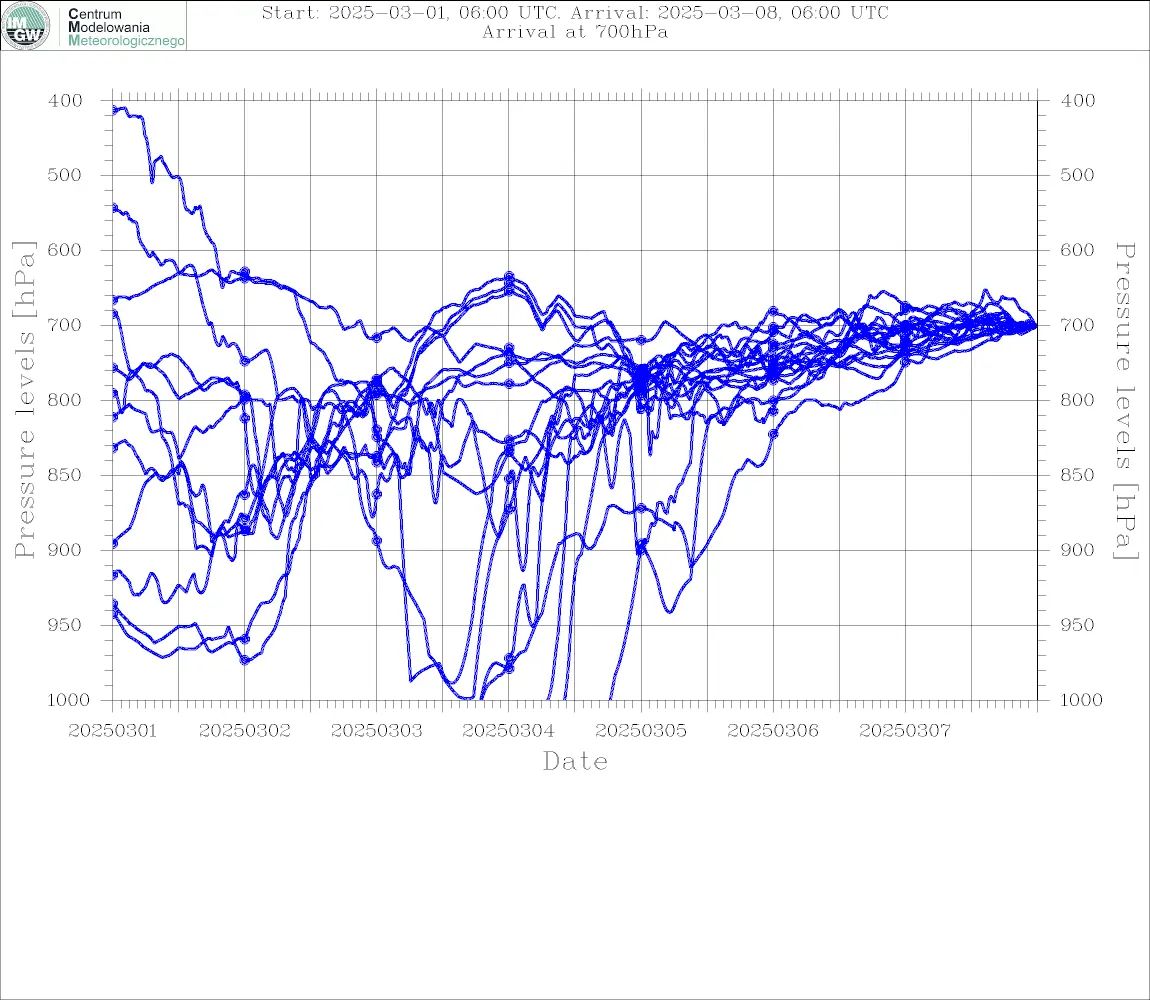
Task: Click left axis value 500
Action: coord(65,175)
